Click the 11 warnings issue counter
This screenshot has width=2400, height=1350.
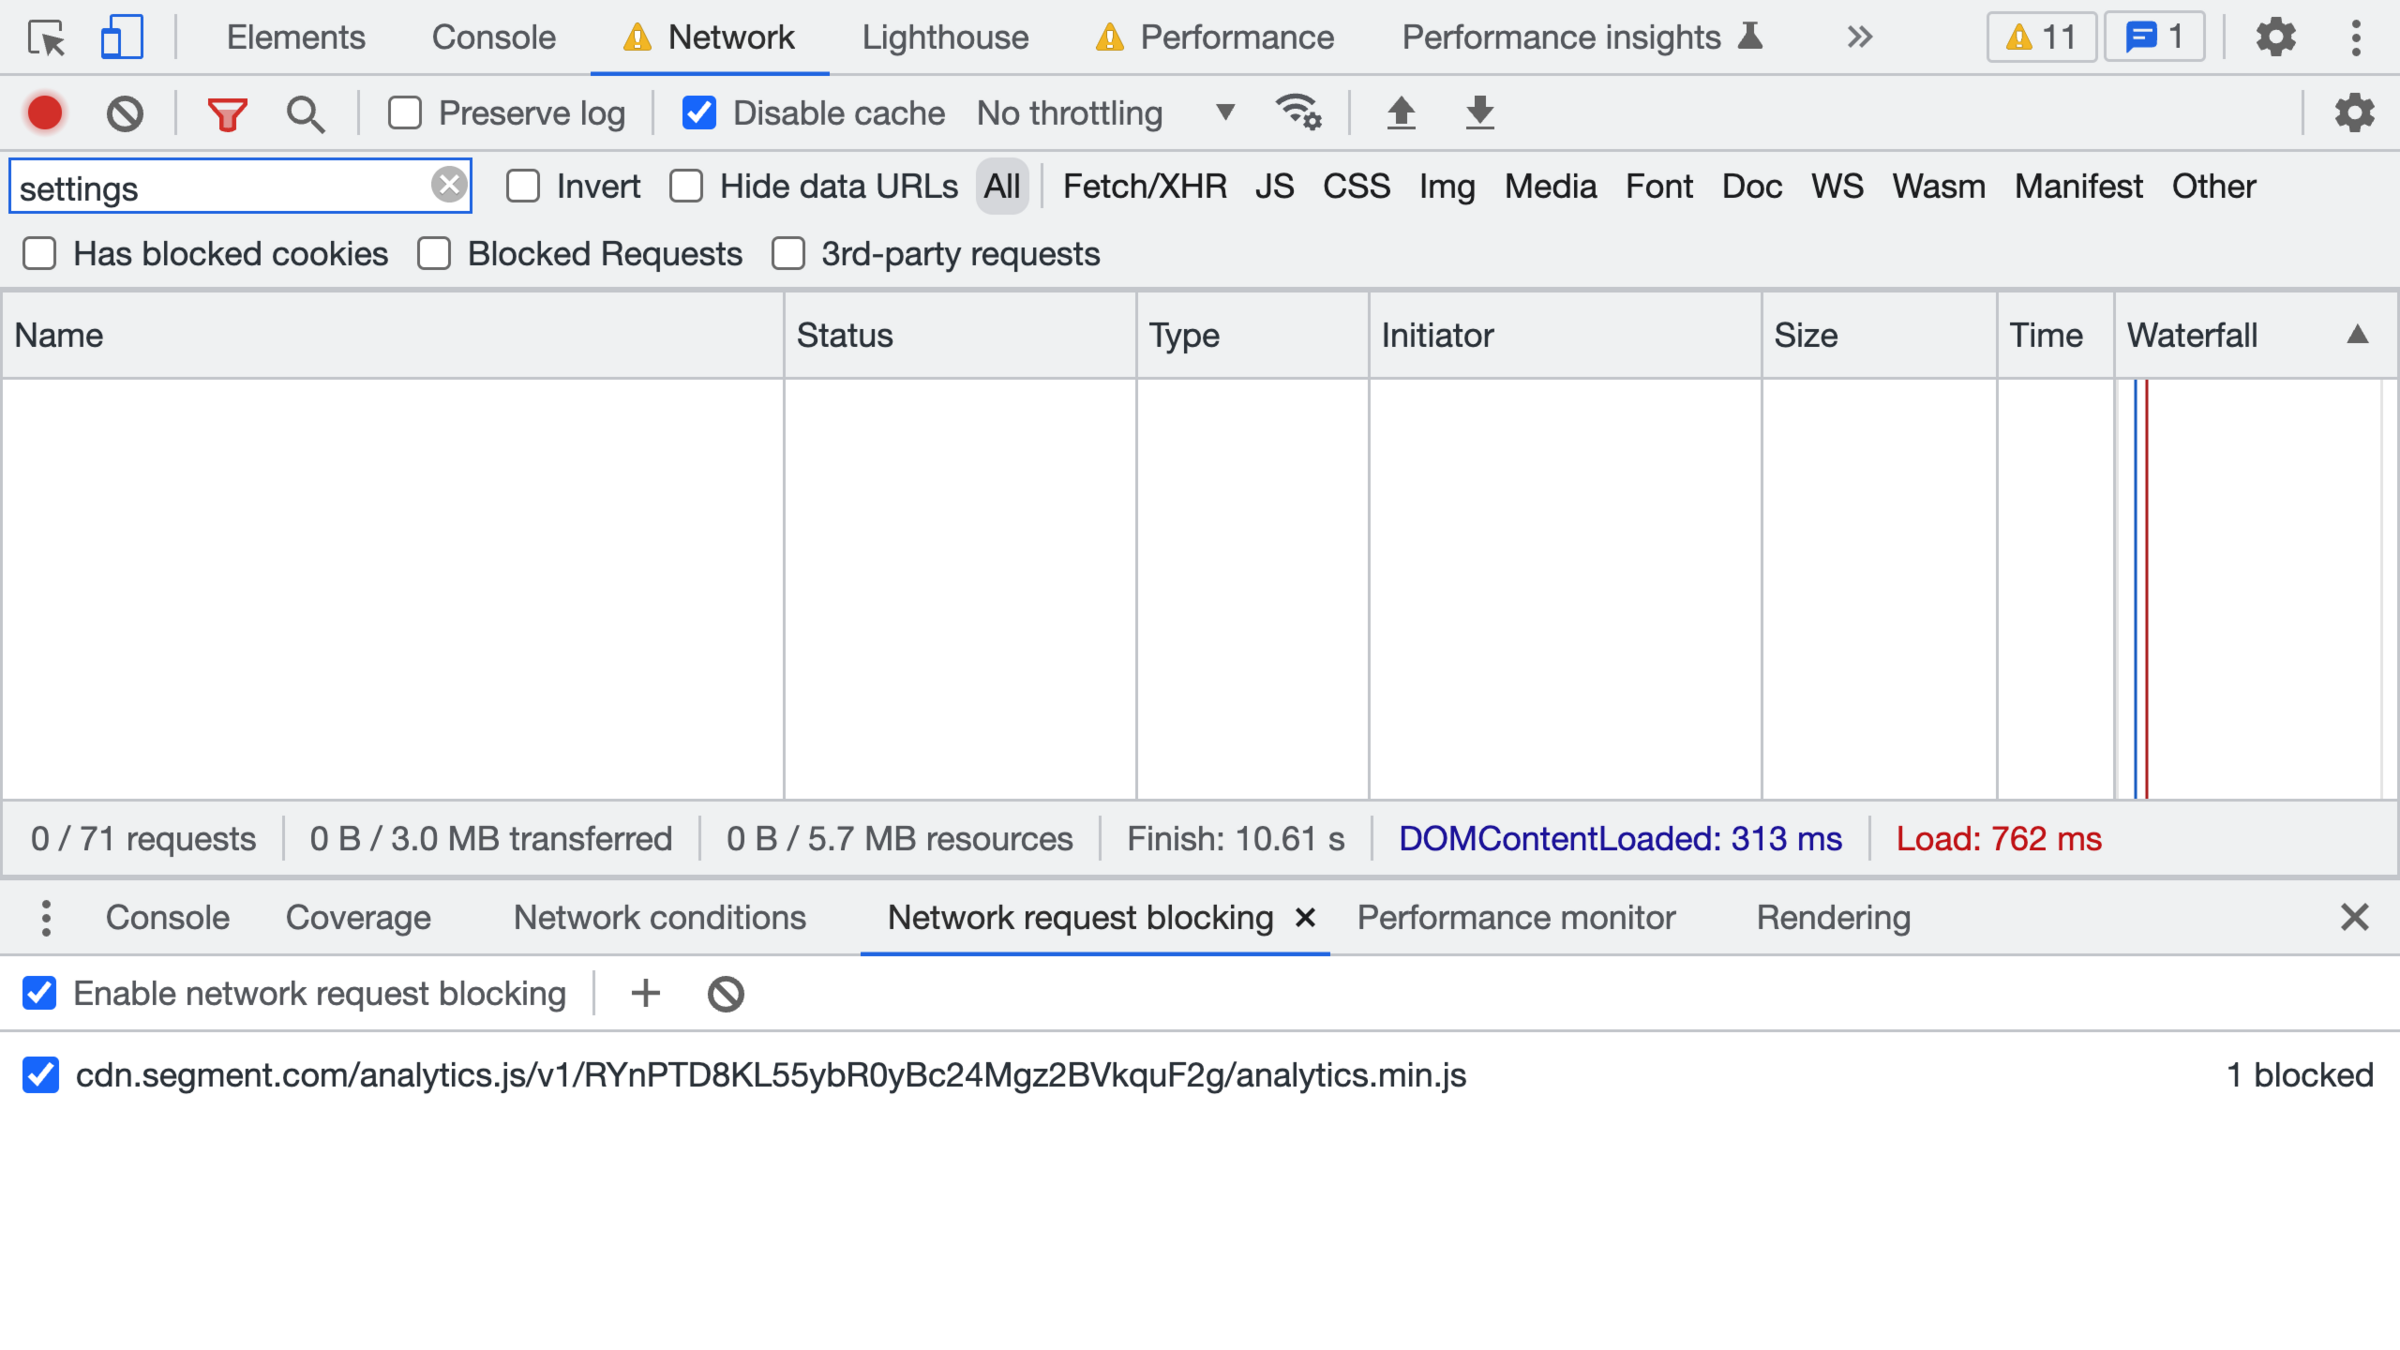click(x=2041, y=38)
